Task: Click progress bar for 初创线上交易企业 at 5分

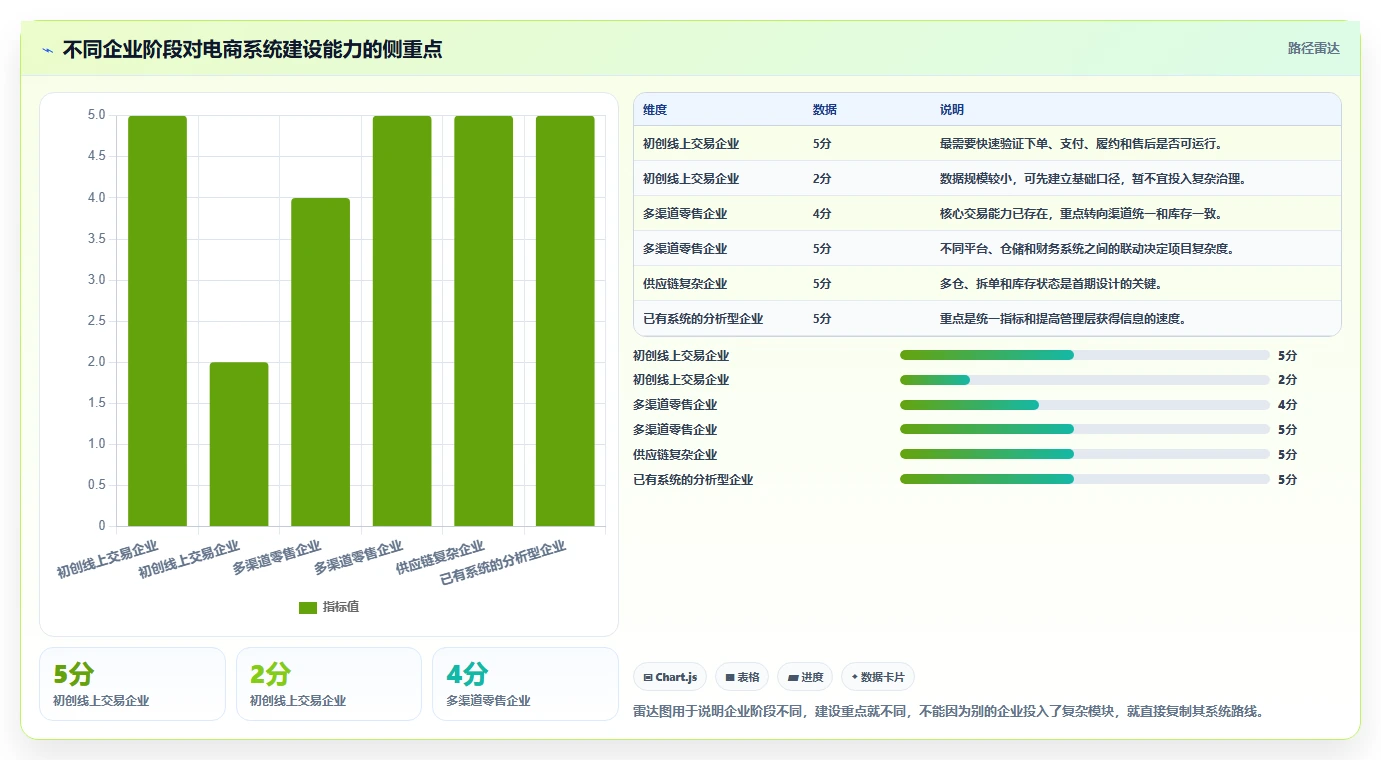Action: 1085,355
